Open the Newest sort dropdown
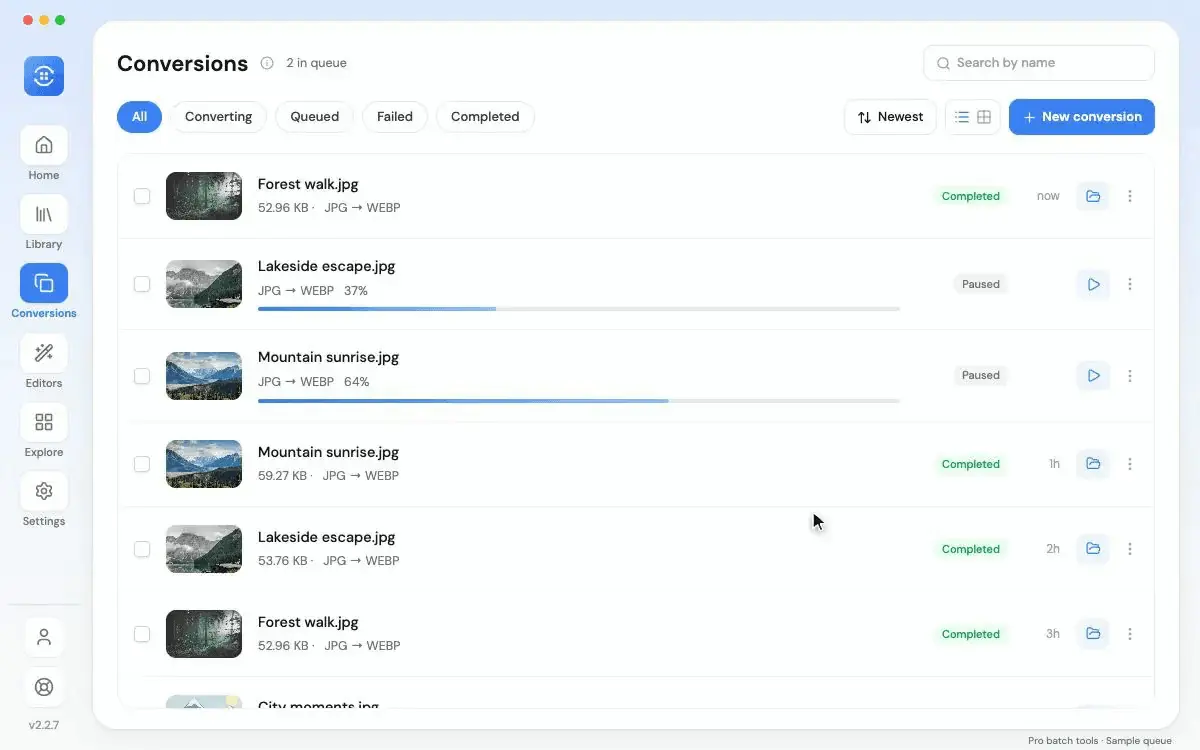 [890, 117]
